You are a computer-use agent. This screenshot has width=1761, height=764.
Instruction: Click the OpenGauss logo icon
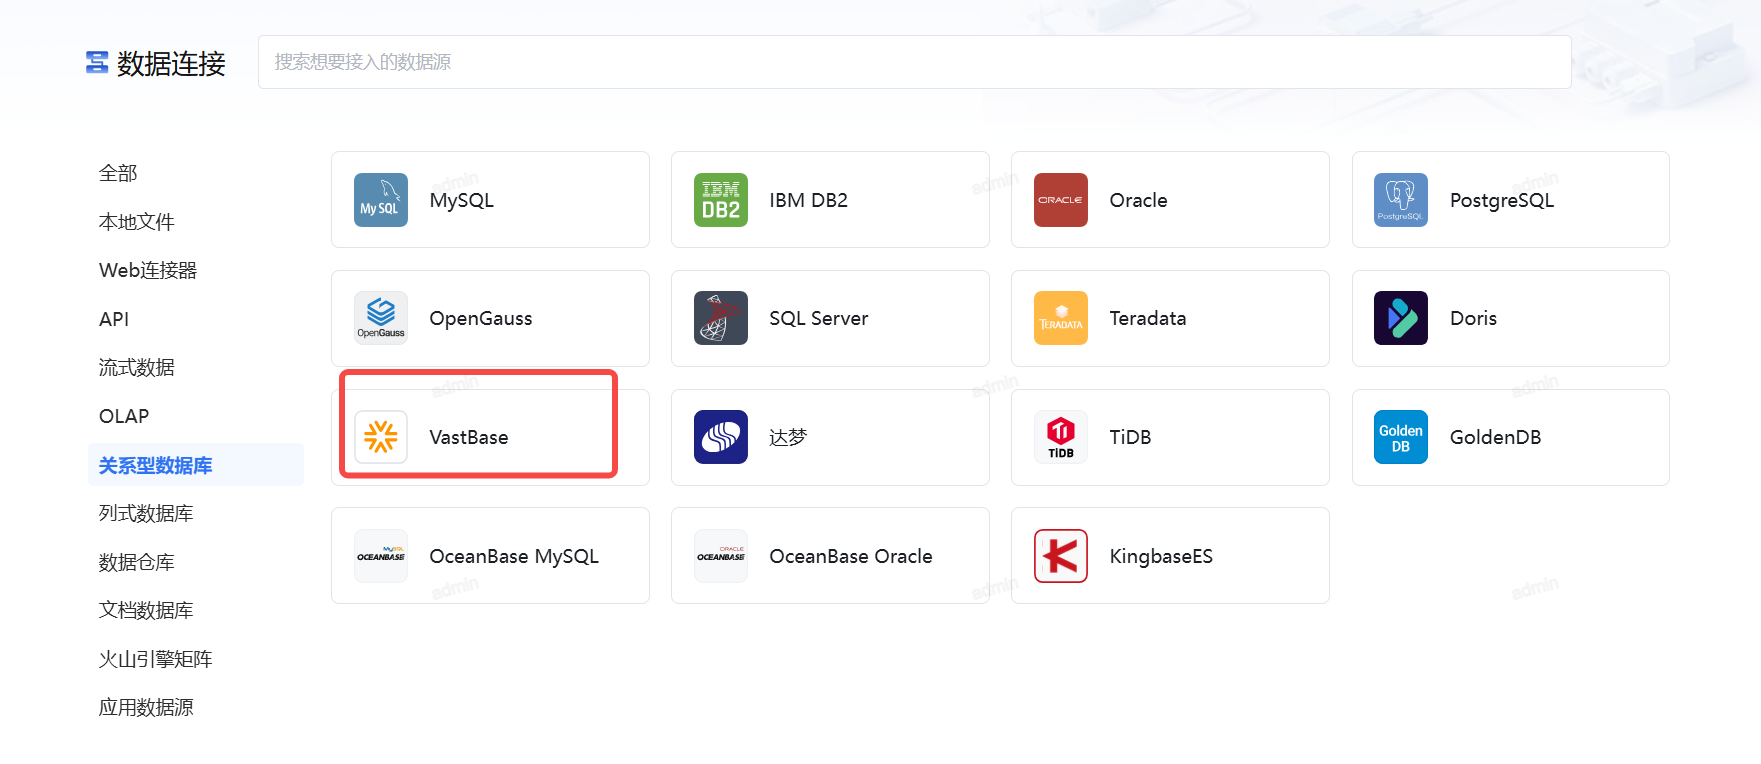point(381,318)
